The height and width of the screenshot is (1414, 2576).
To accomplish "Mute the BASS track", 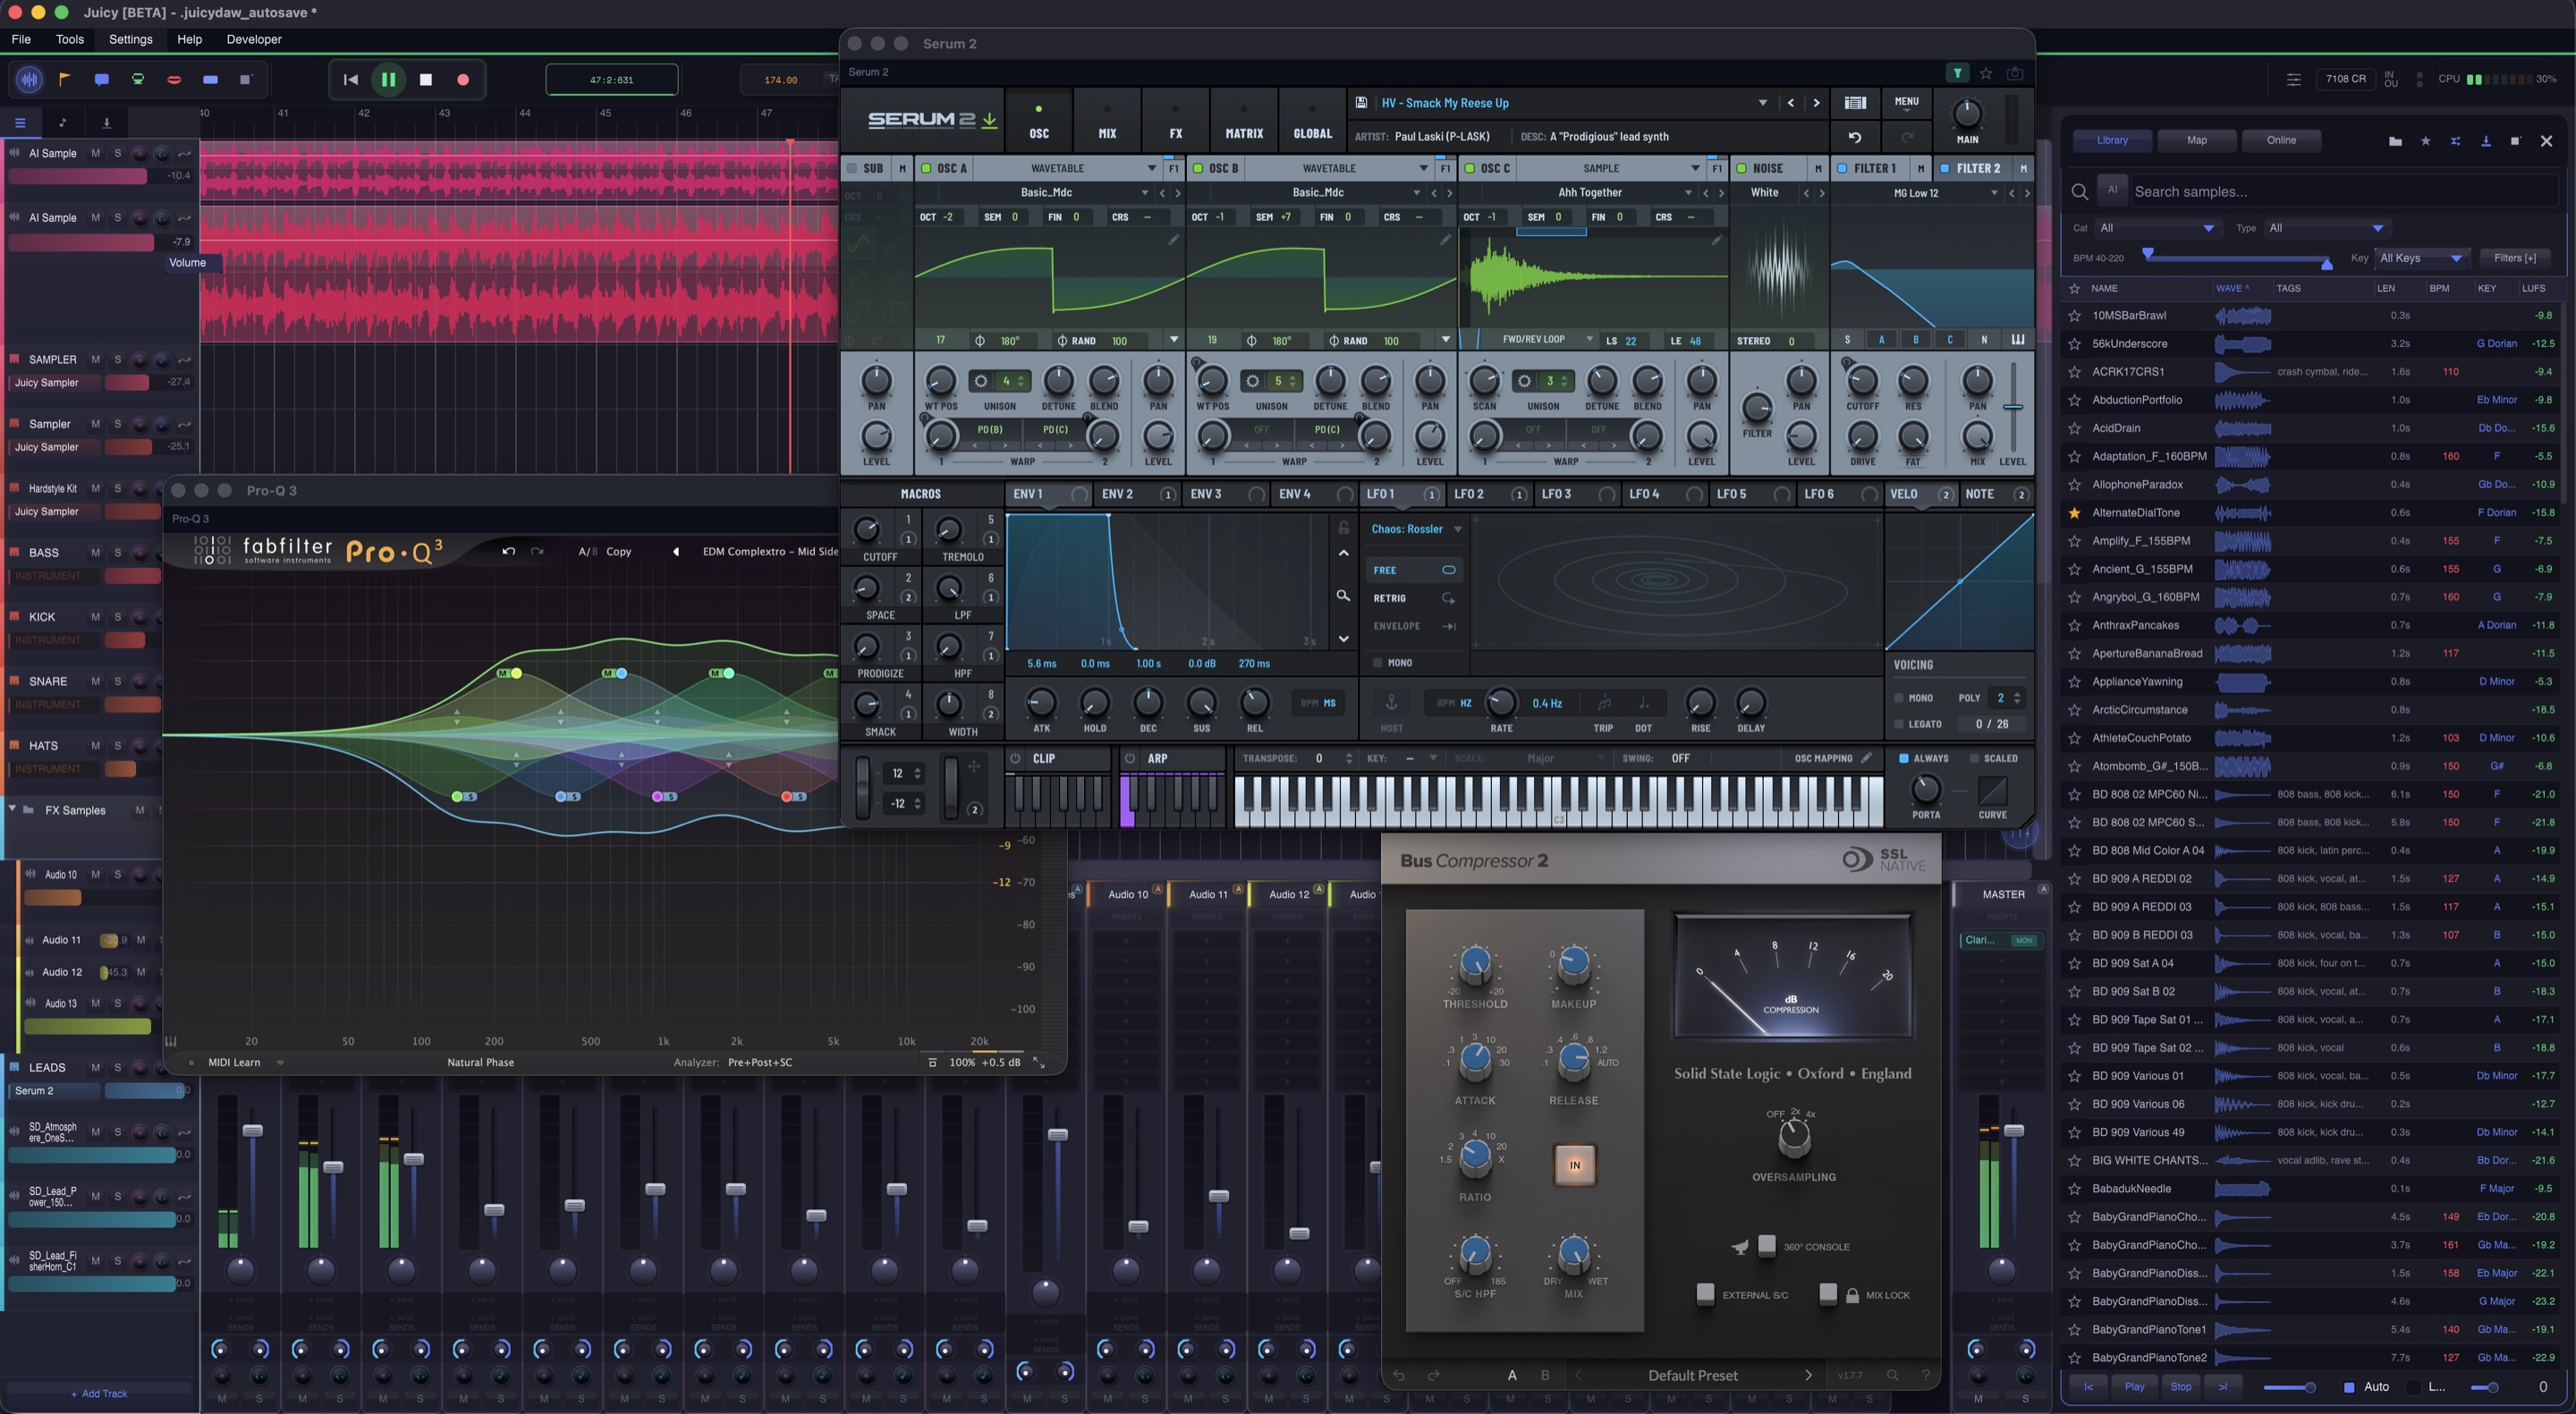I will pos(96,552).
